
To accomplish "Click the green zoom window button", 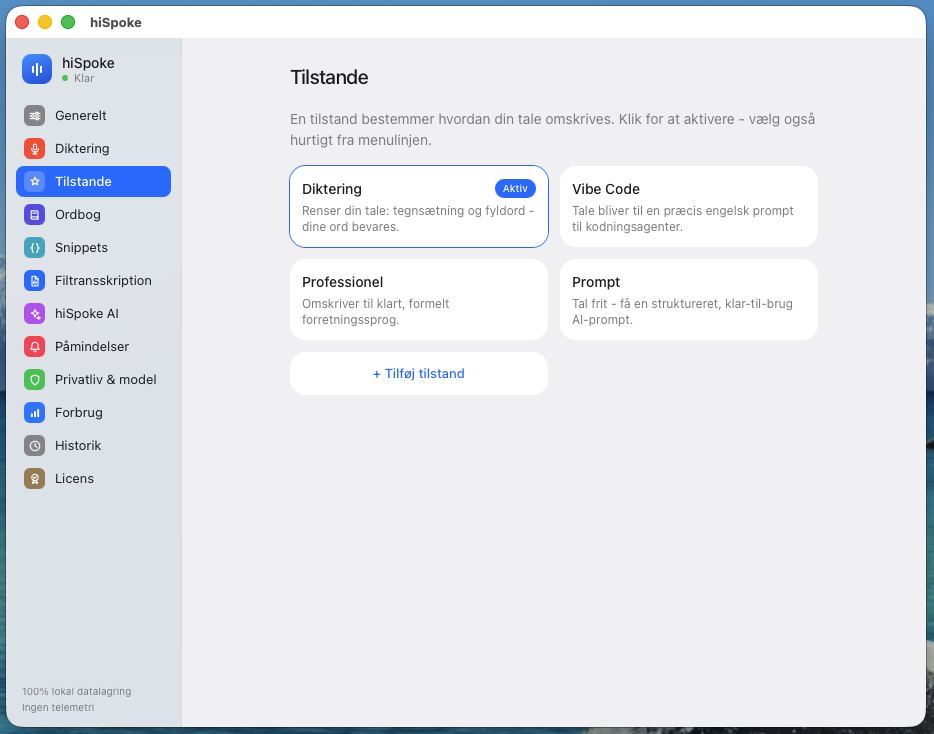I will coord(69,22).
